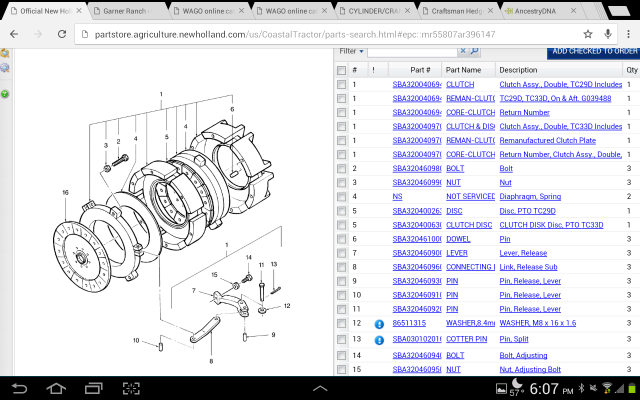This screenshot has width=640, height=400.
Task: Click the browser forward arrow
Action: [x=38, y=34]
